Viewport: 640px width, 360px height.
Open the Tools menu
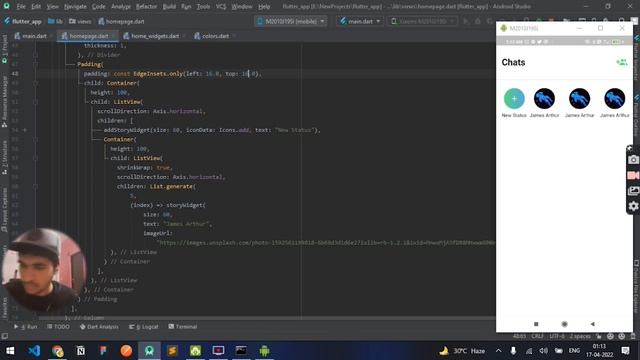coord(203,7)
